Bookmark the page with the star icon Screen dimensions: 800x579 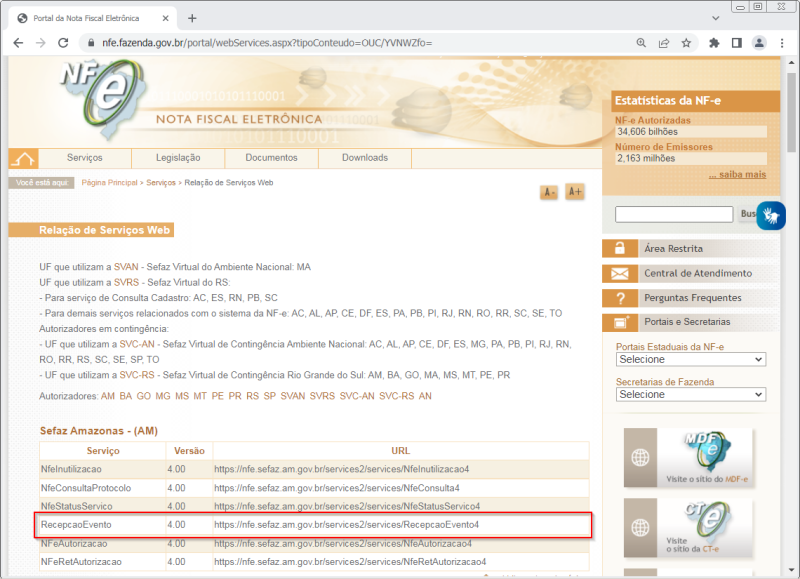click(x=687, y=43)
